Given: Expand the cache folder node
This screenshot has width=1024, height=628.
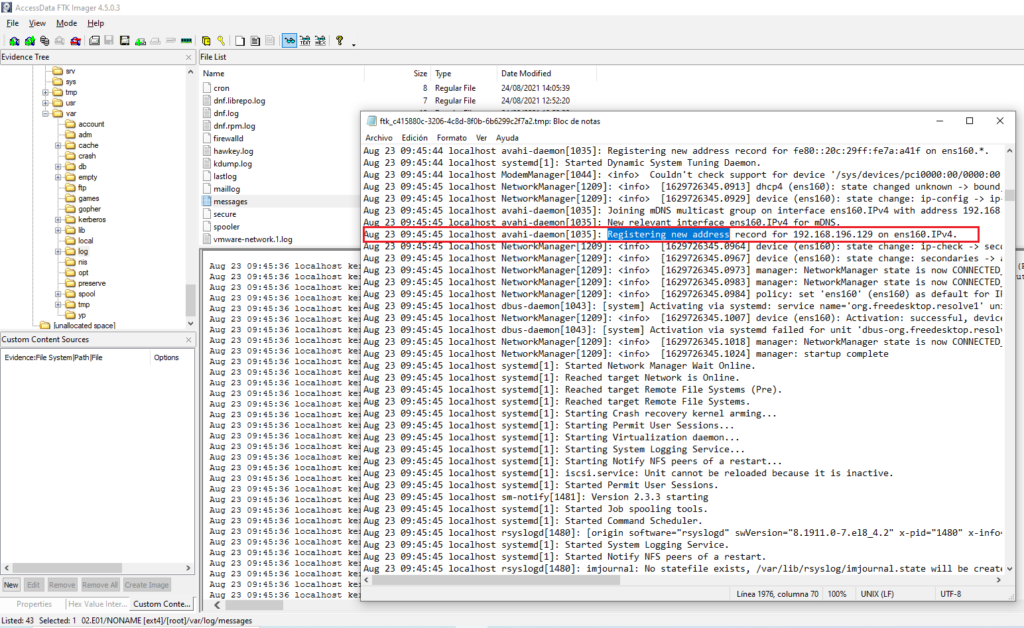Looking at the screenshot, I should click(x=58, y=145).
